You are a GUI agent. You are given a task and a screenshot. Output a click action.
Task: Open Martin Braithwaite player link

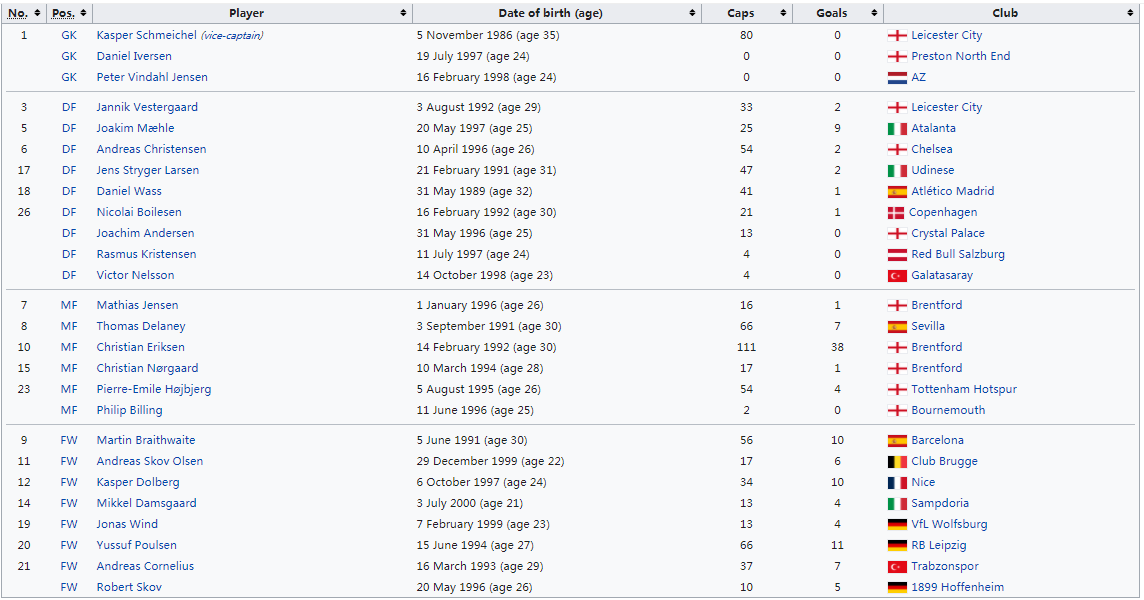click(x=146, y=439)
